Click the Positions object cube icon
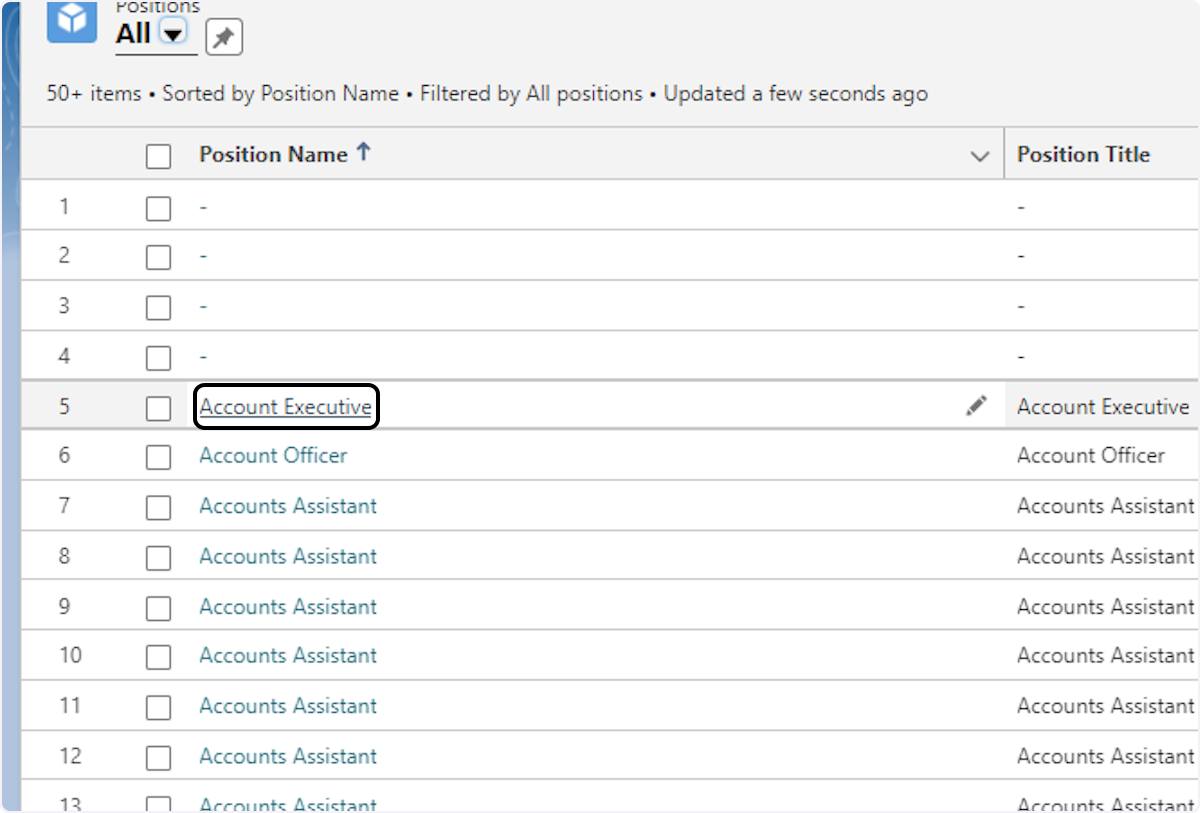Screen dimensions: 1200x813 point(72,19)
